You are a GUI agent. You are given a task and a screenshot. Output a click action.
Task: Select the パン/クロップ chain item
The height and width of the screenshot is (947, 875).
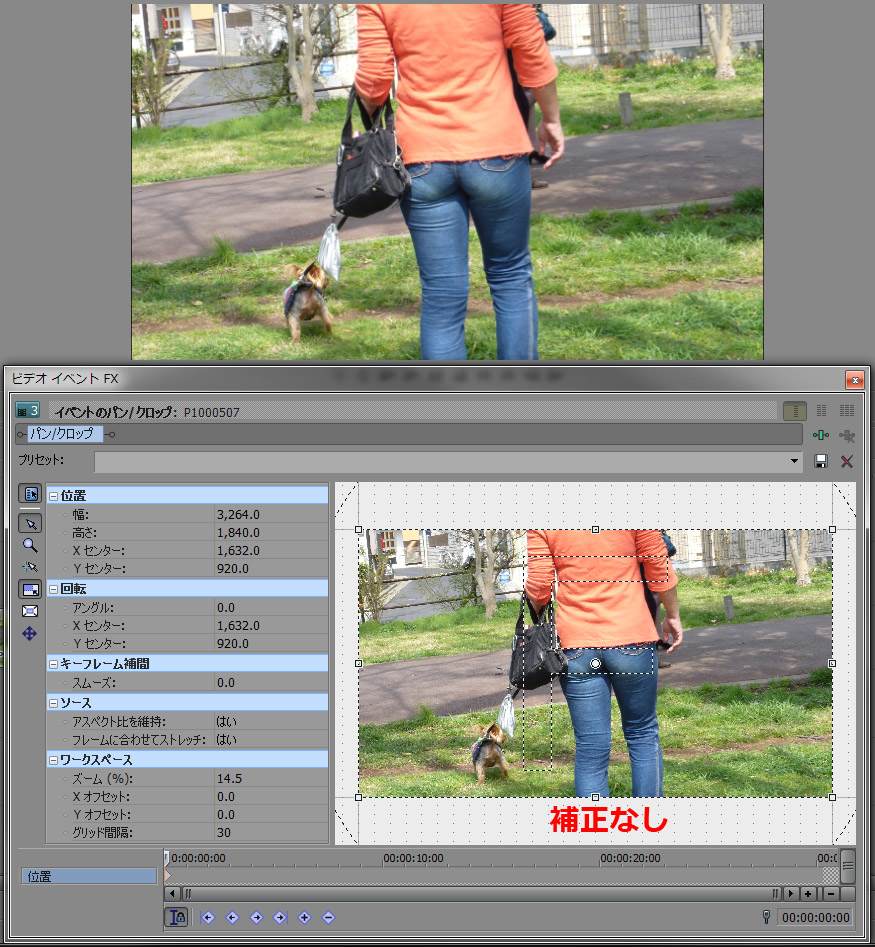[x=64, y=434]
